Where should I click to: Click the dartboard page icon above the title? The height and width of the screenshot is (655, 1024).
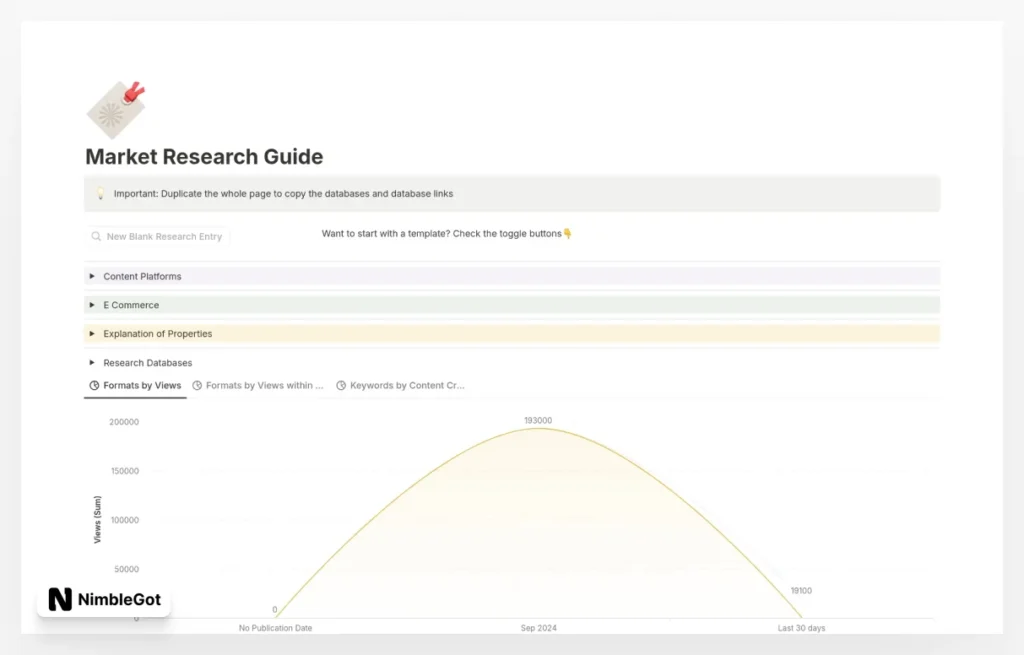point(116,105)
